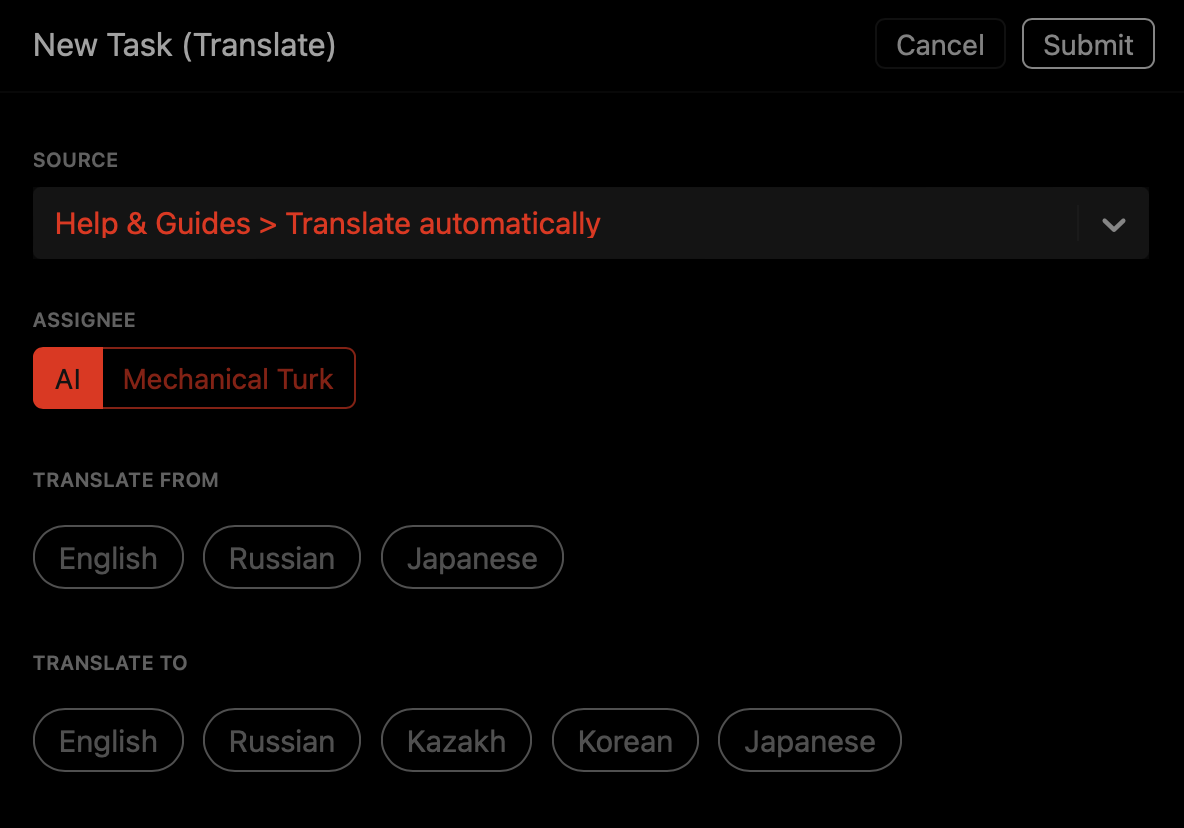Pick Japanese as the Translate From language
The image size is (1184, 828).
(x=472, y=558)
